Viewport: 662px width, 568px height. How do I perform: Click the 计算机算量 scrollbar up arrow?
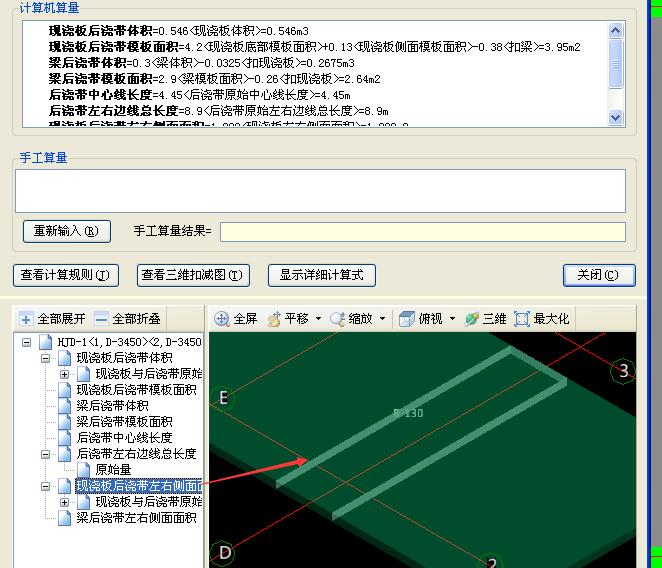point(616,30)
